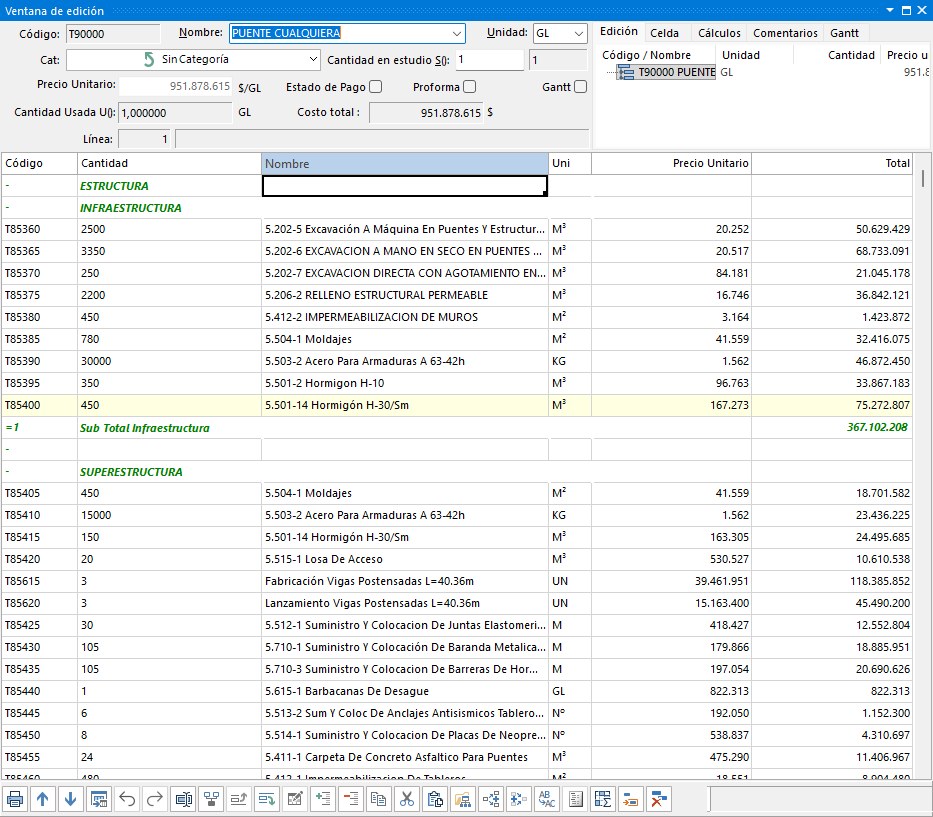Click the print icon in the bottom toolbar
933x817 pixels.
click(x=15, y=799)
